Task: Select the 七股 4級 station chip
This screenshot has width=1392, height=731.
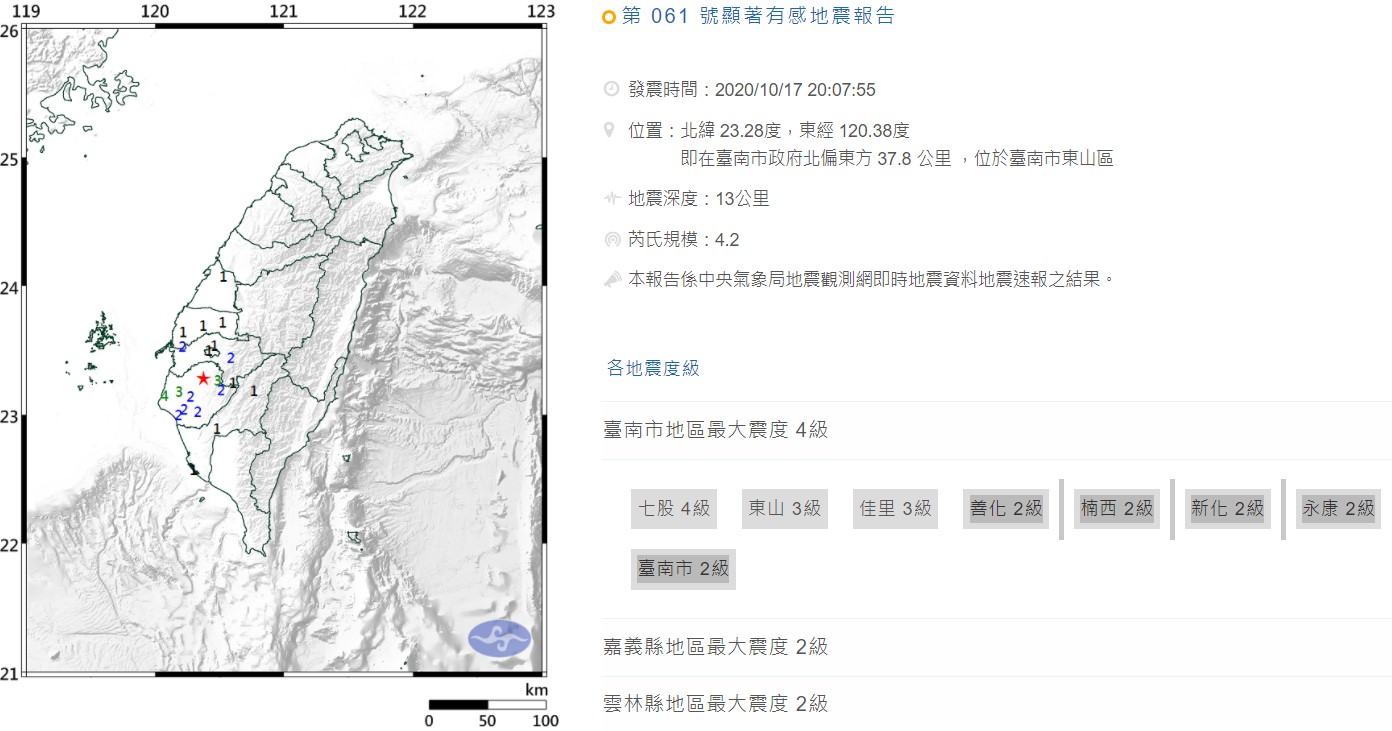Action: coord(673,508)
